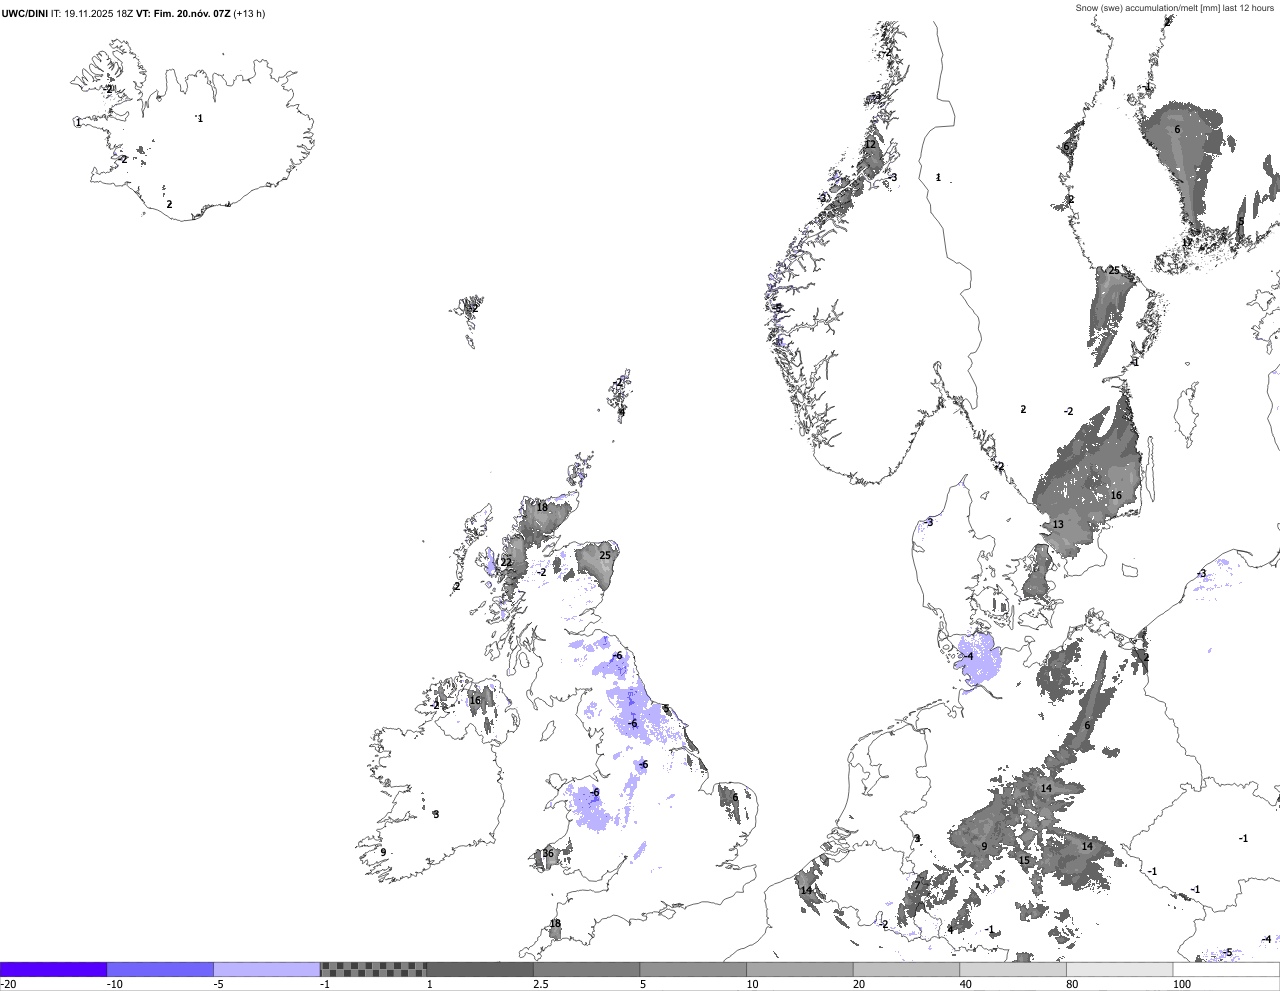Click the UWC/DINI model run title text
Screen dimensions: 1280x991
(x=133, y=14)
